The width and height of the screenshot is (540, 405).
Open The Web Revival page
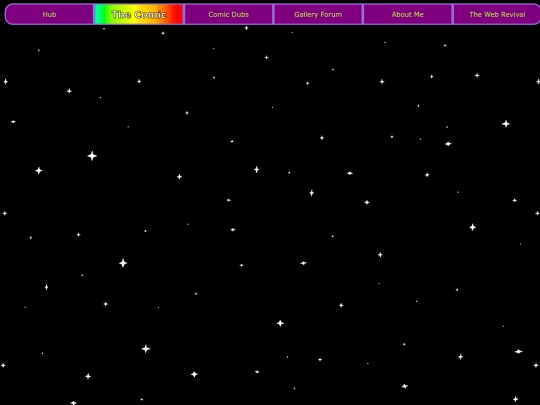click(497, 14)
